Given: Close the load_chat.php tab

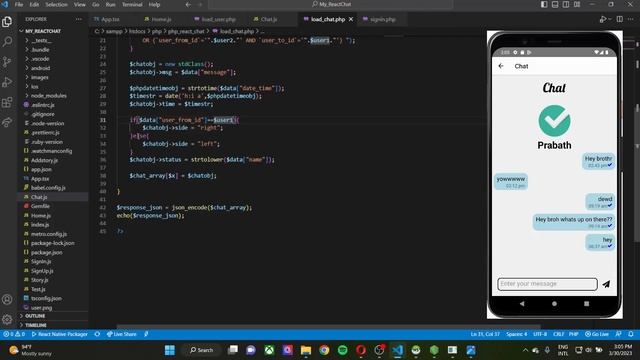Looking at the screenshot, I should (x=351, y=19).
